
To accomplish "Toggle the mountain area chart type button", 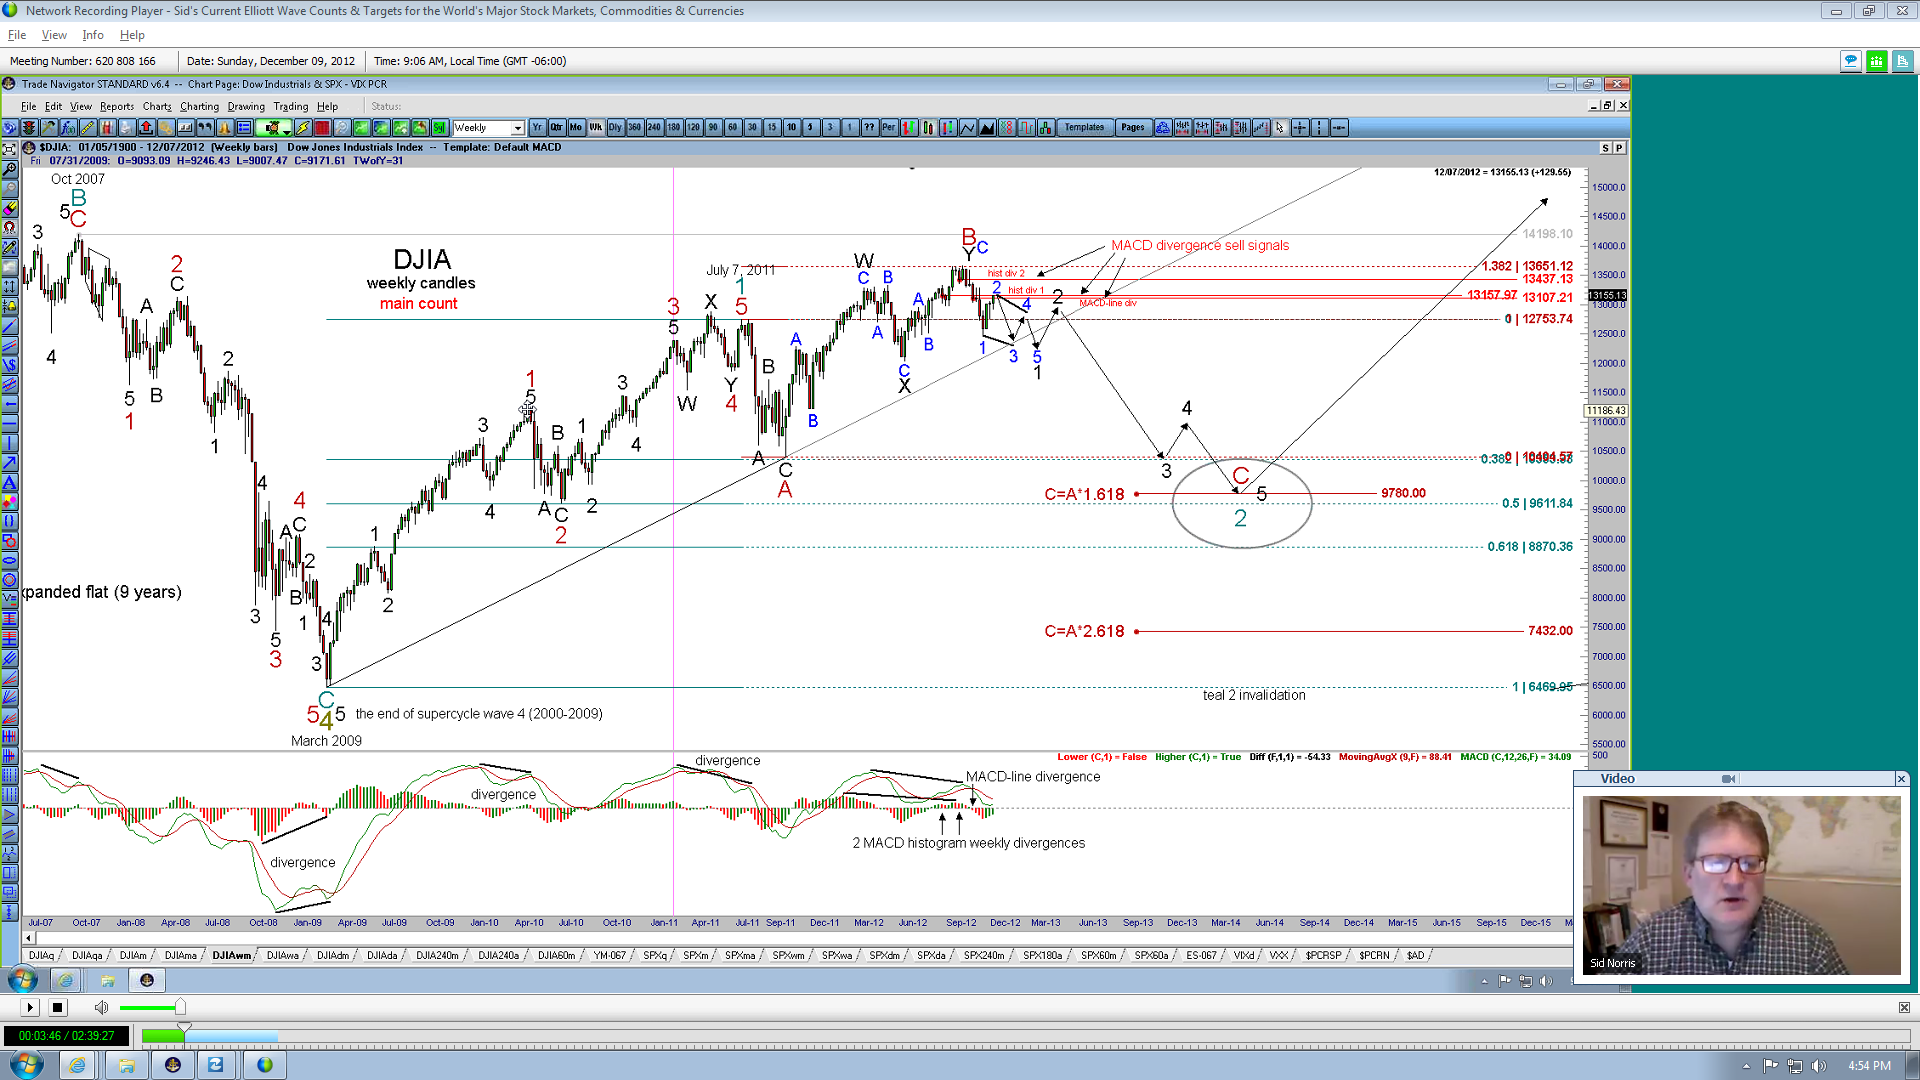I will [987, 128].
